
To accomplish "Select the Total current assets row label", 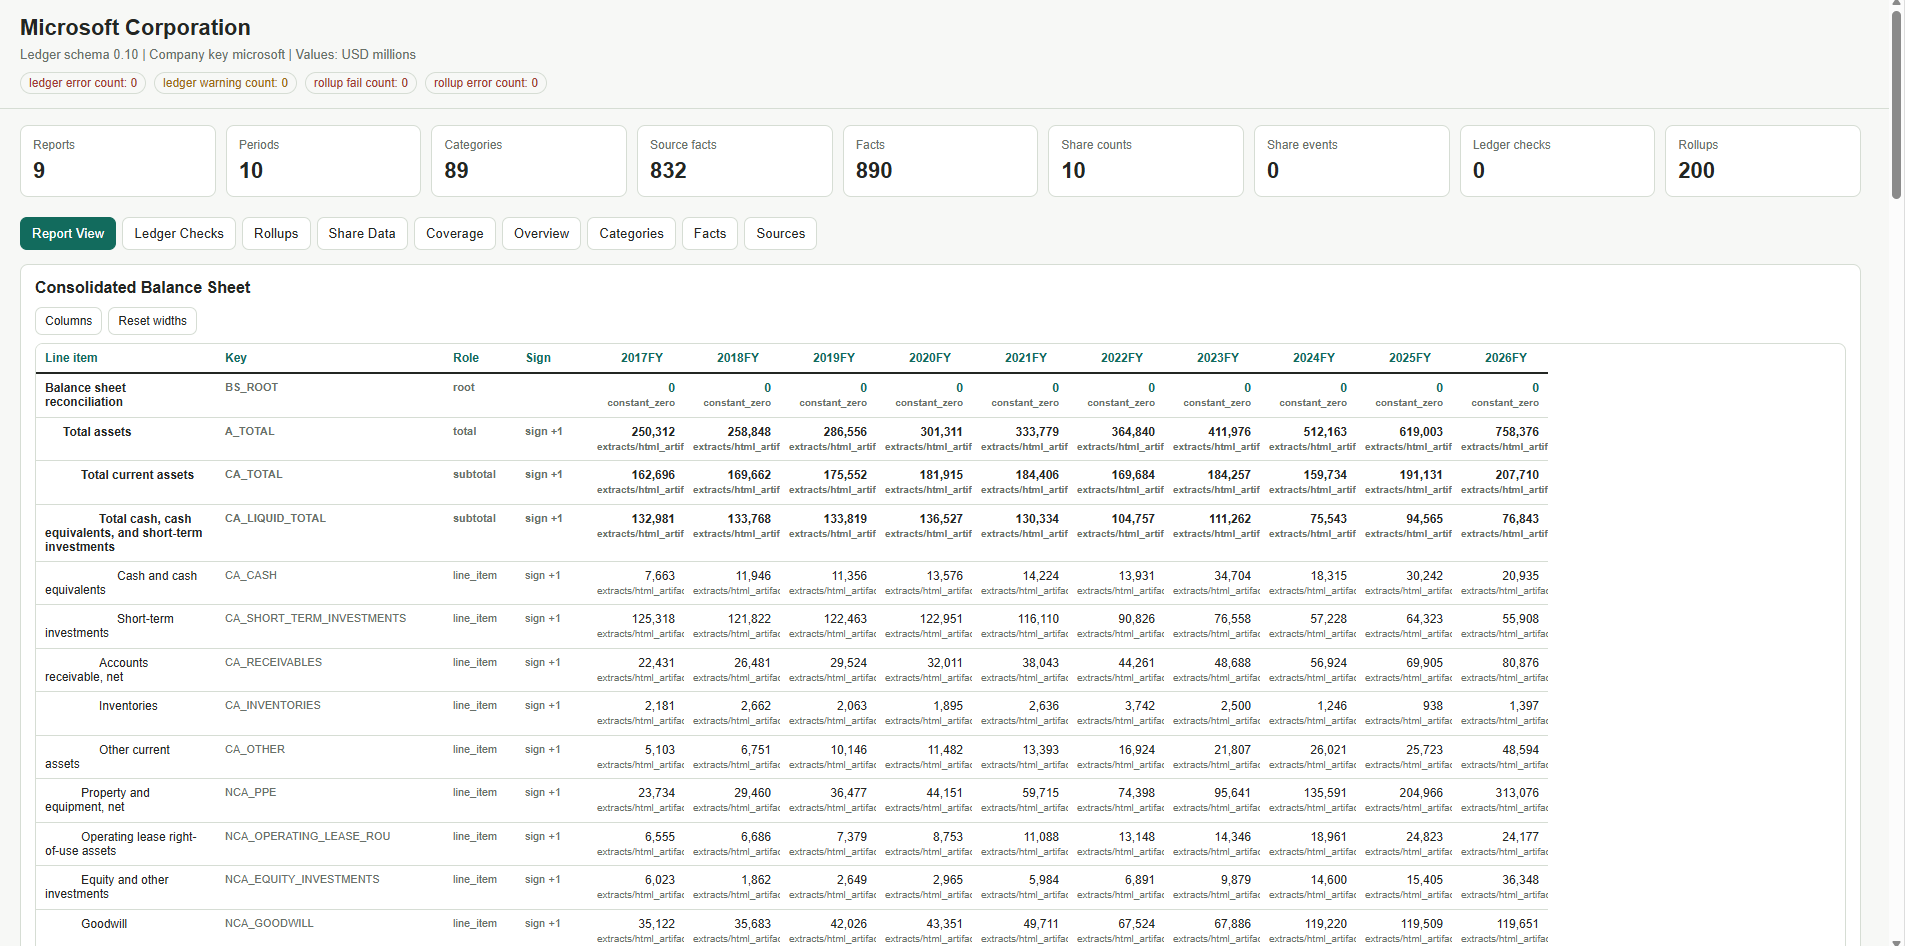I will [137, 475].
